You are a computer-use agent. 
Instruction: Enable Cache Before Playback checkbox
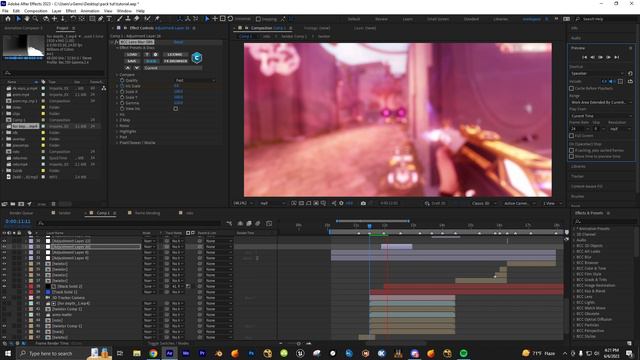tap(571, 88)
